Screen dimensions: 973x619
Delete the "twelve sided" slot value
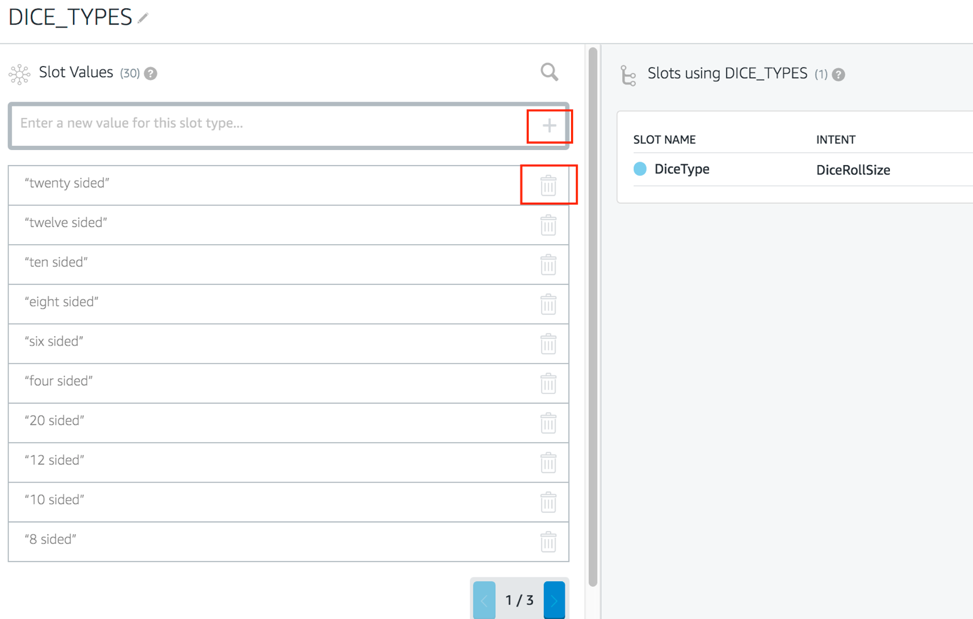(548, 224)
